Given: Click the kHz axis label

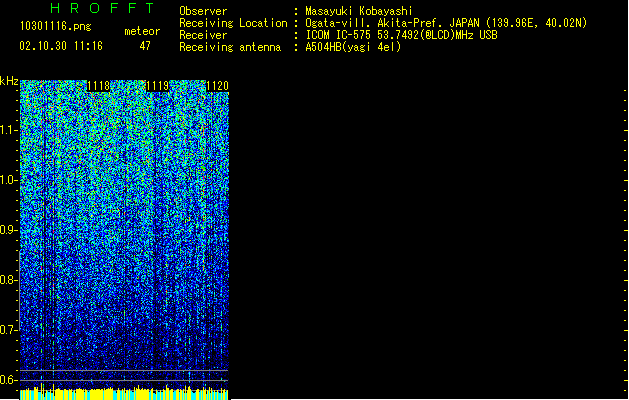Looking at the screenshot, I should (x=9, y=81).
